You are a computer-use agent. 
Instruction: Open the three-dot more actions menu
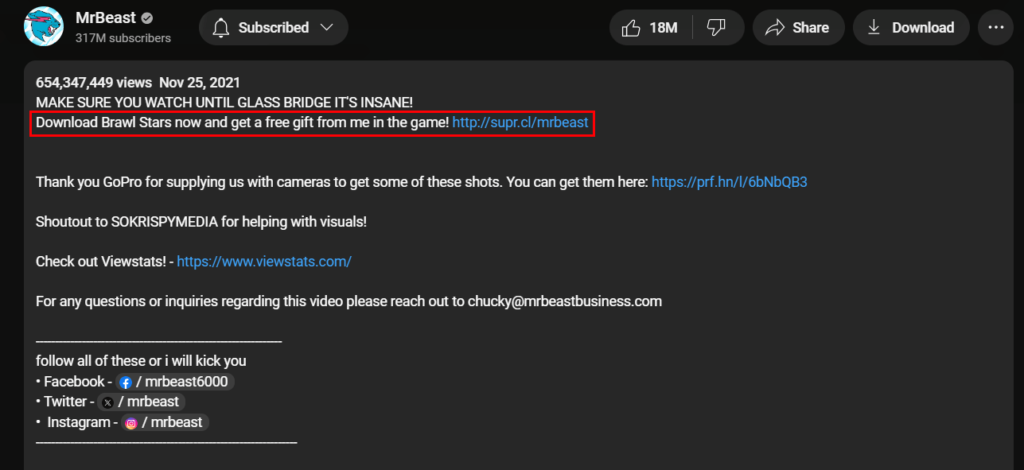(995, 27)
